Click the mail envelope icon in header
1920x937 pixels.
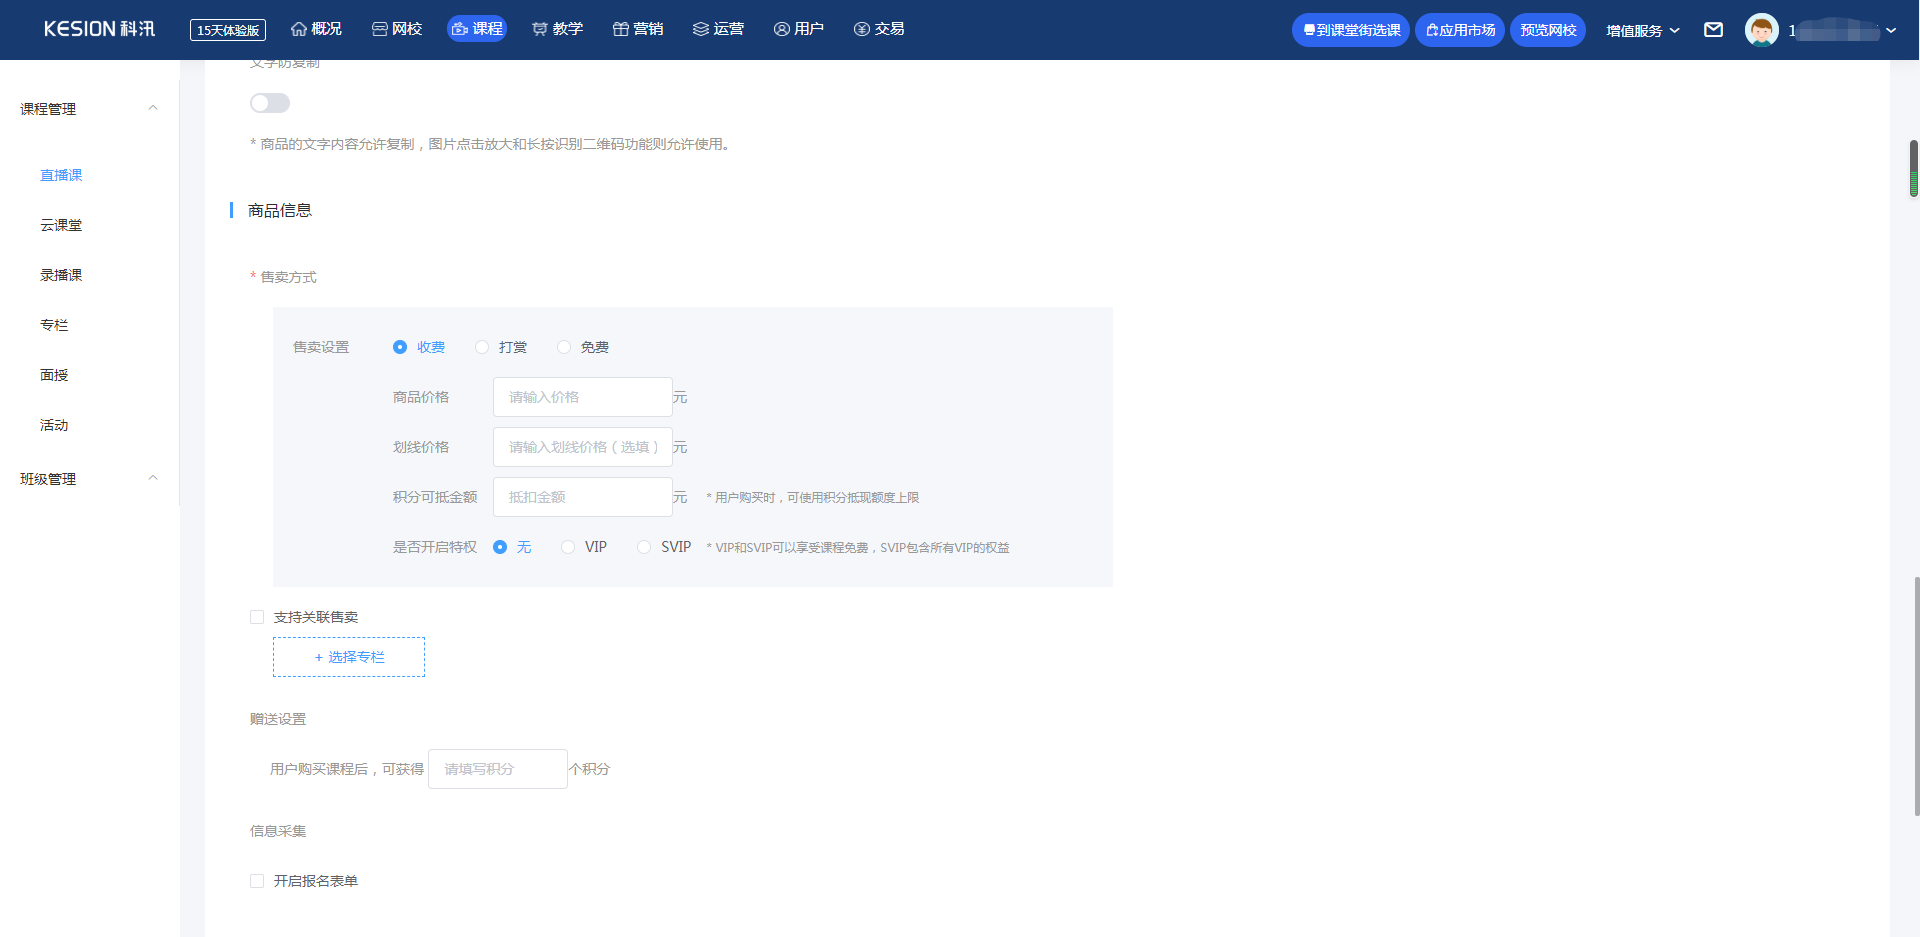[x=1713, y=30]
